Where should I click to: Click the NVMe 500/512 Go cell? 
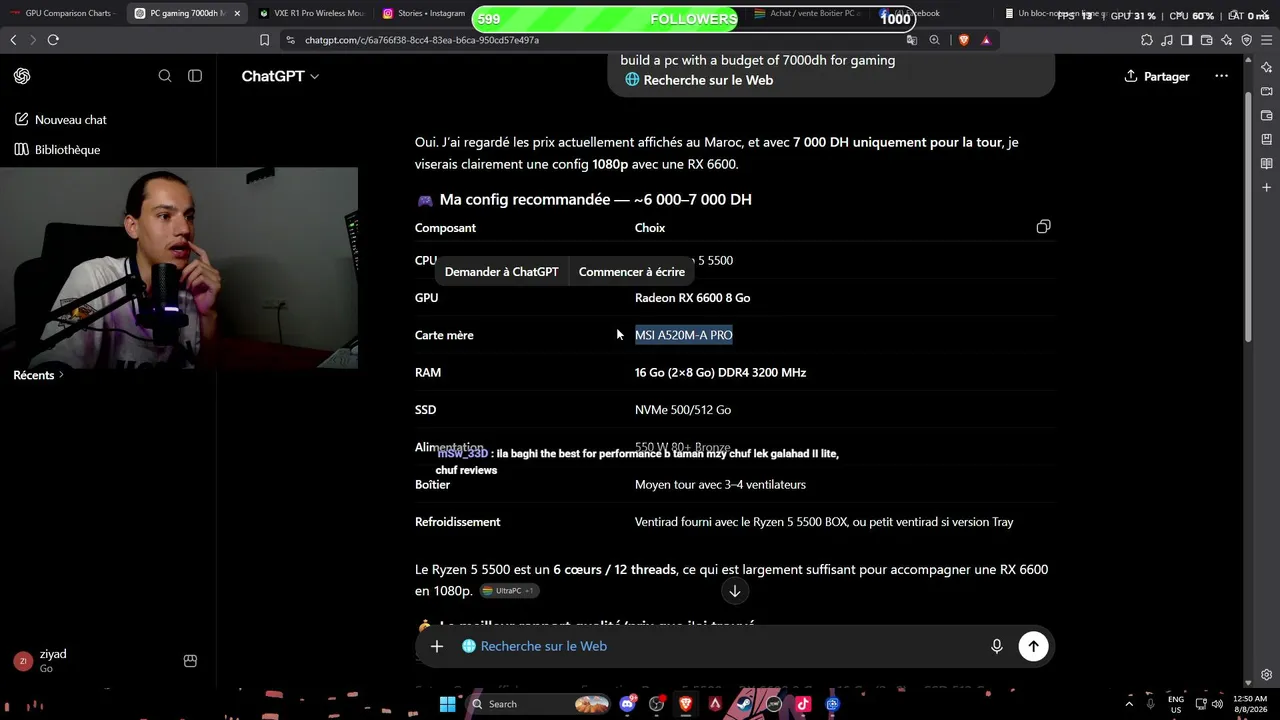point(683,410)
